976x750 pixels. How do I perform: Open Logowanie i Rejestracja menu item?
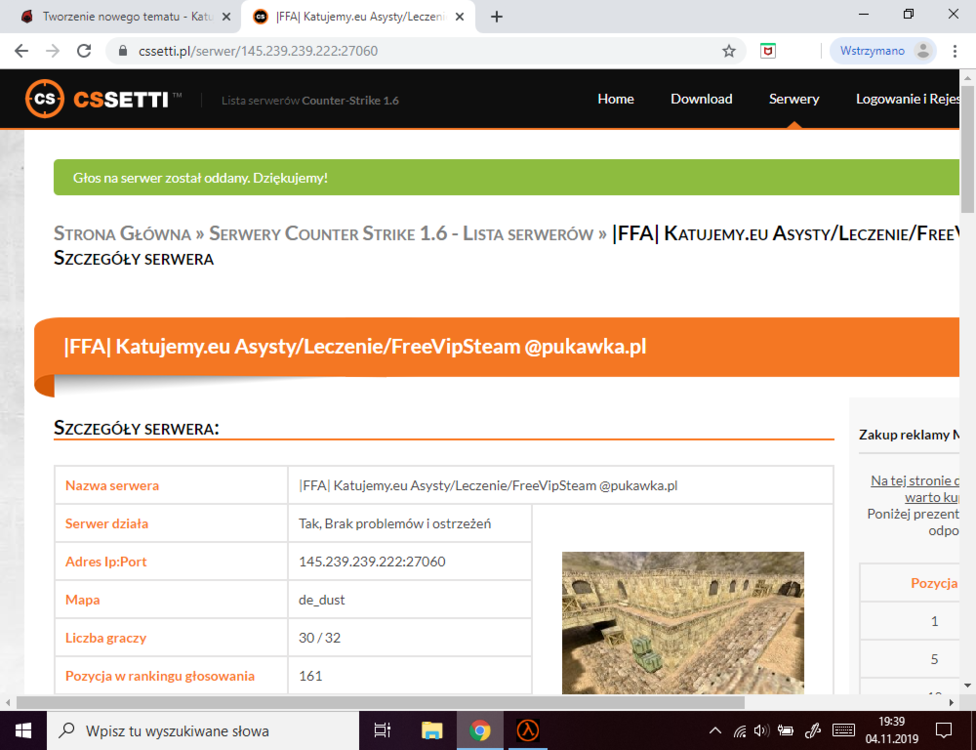pyautogui.click(x=908, y=99)
